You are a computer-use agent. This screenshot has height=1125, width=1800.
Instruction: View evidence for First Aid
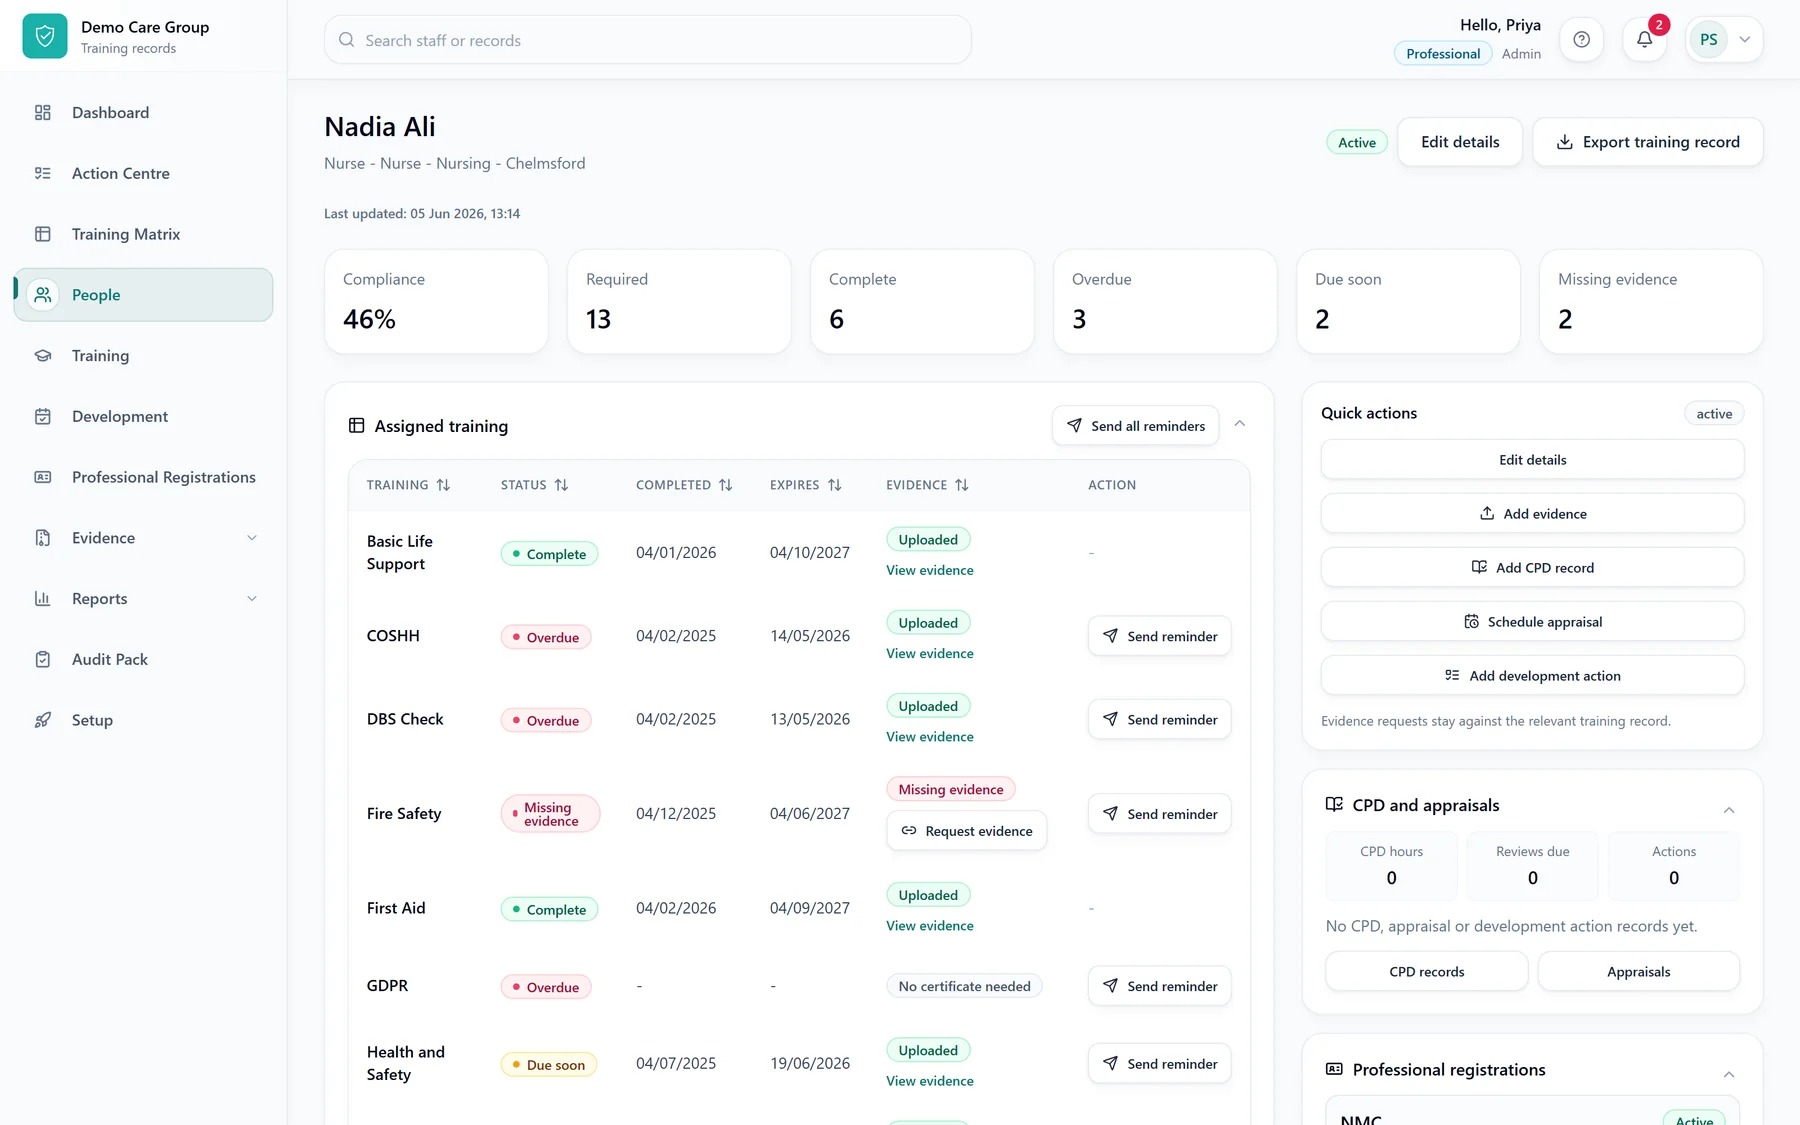pos(929,926)
